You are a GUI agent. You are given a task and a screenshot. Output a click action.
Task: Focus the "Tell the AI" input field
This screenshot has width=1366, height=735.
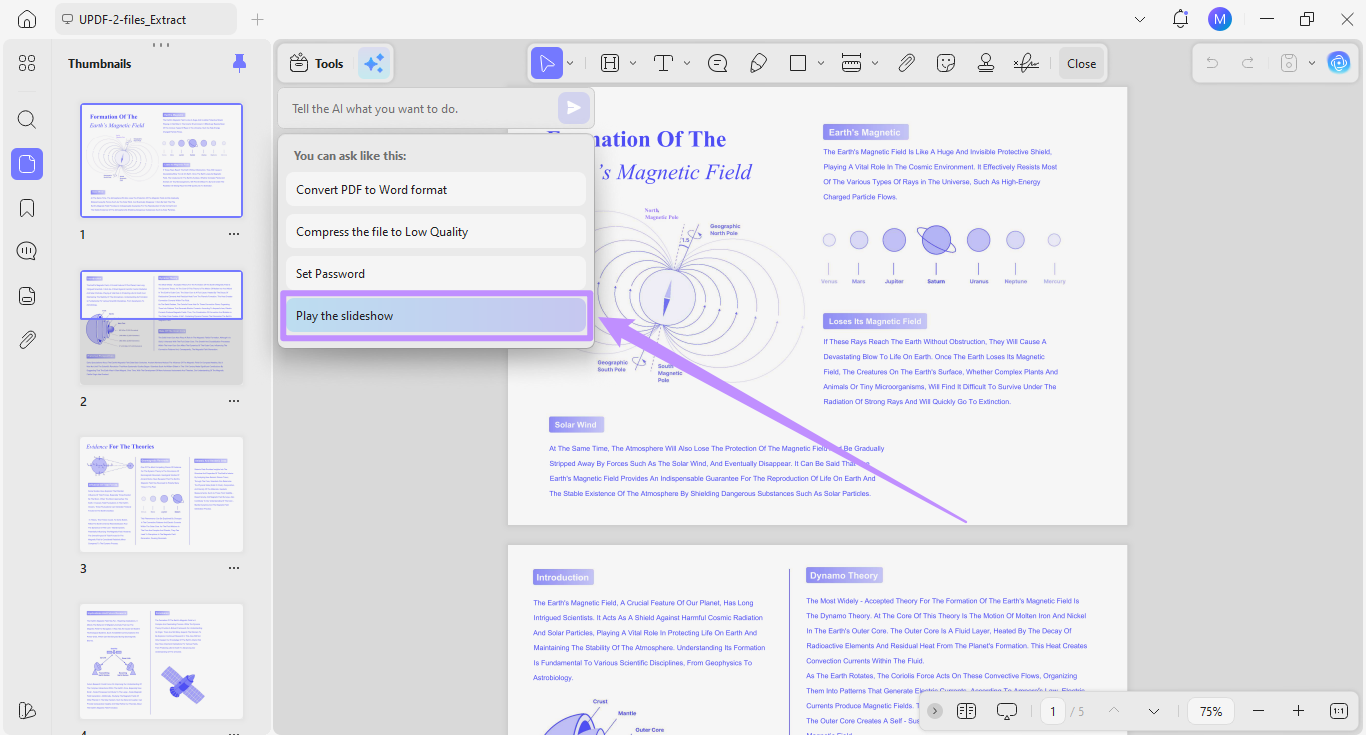click(419, 108)
